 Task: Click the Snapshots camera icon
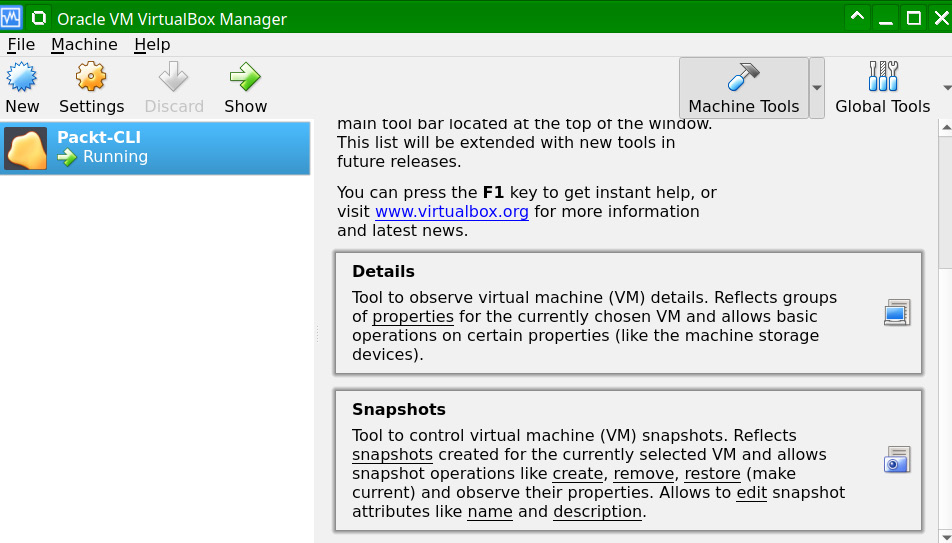[x=896, y=459]
